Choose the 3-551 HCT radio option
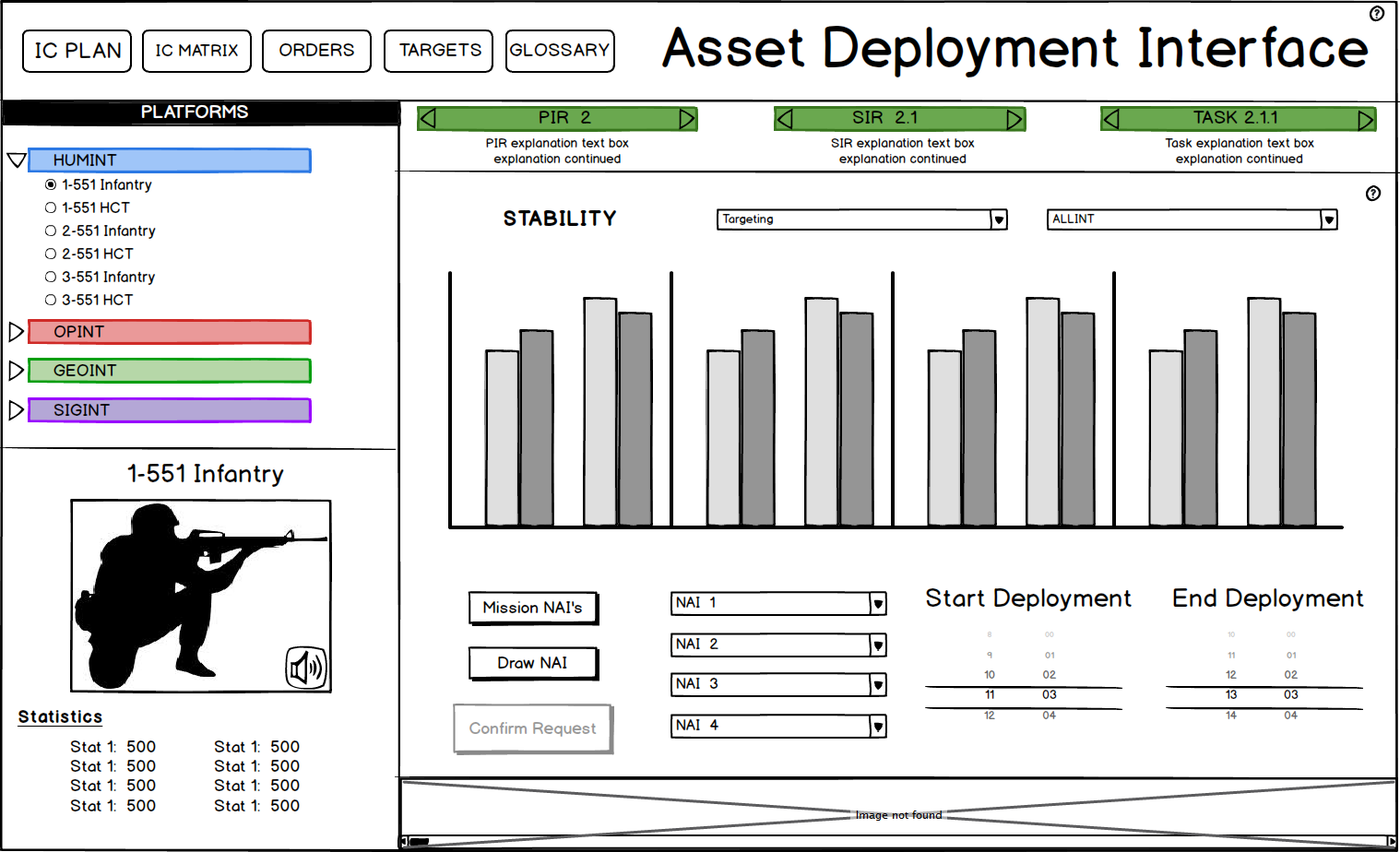Viewport: 1400px width, 852px height. [x=51, y=300]
